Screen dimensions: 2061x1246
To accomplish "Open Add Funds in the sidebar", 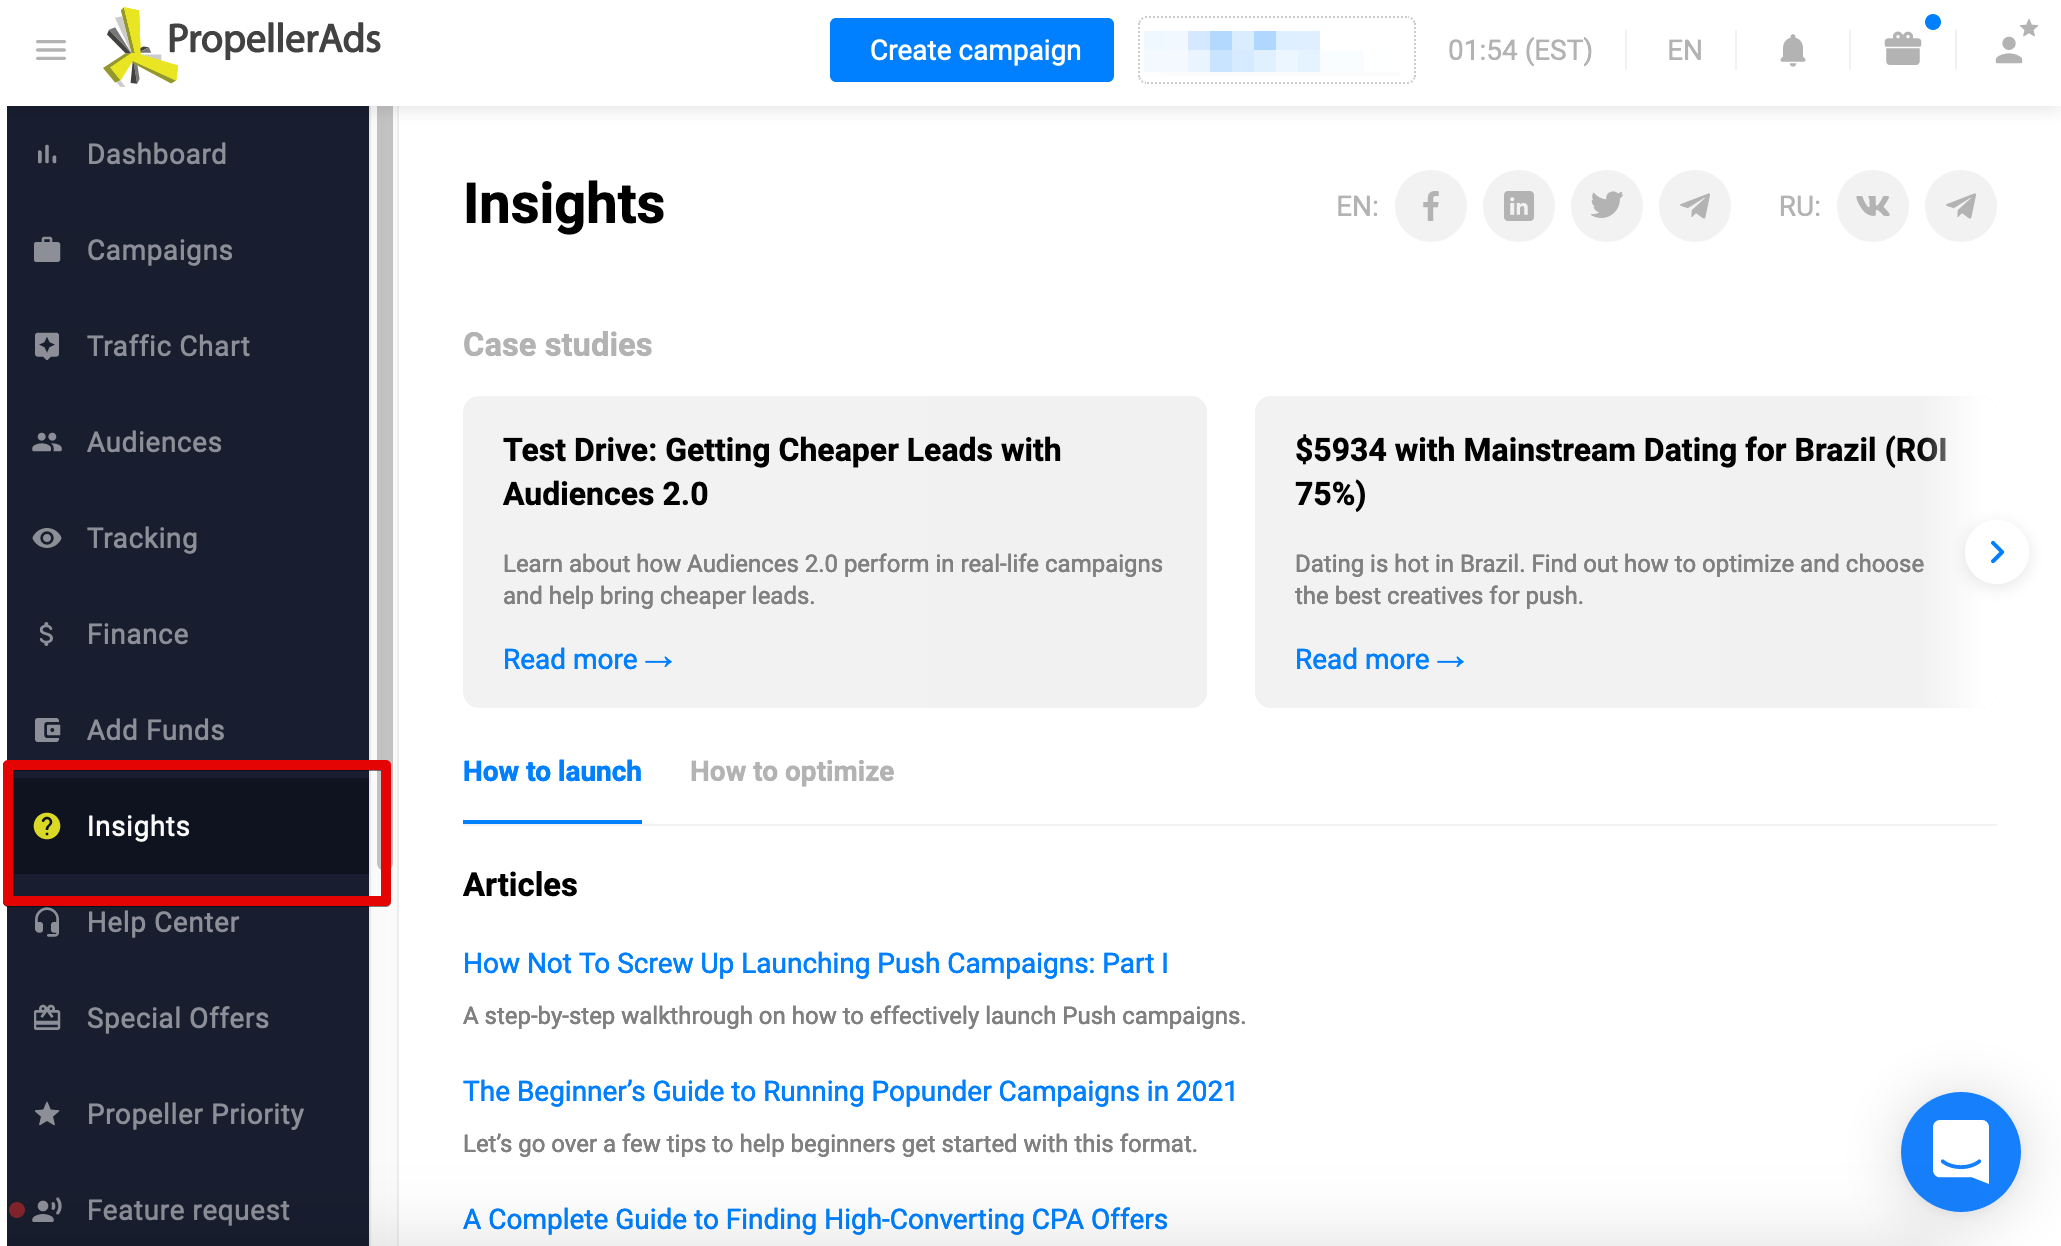I will 188,730.
